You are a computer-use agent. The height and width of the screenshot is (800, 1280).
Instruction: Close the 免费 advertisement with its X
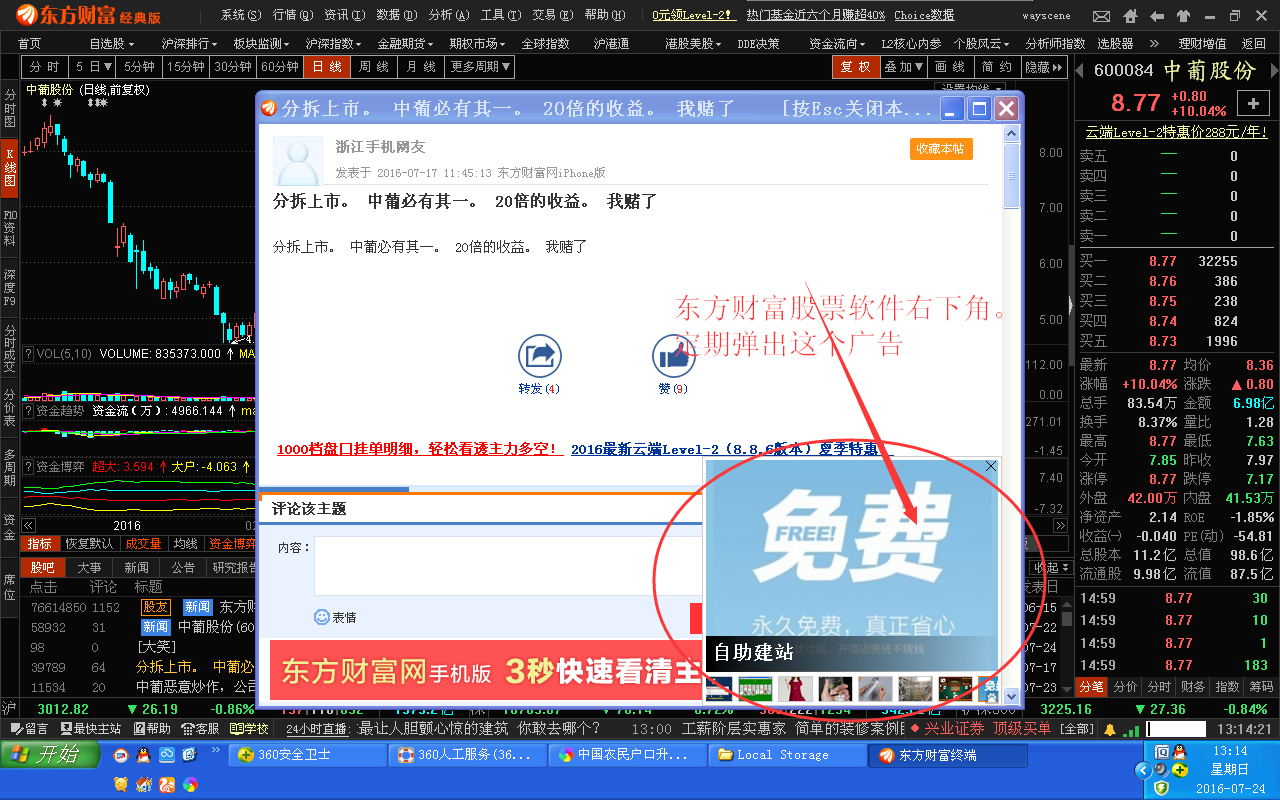[x=991, y=467]
